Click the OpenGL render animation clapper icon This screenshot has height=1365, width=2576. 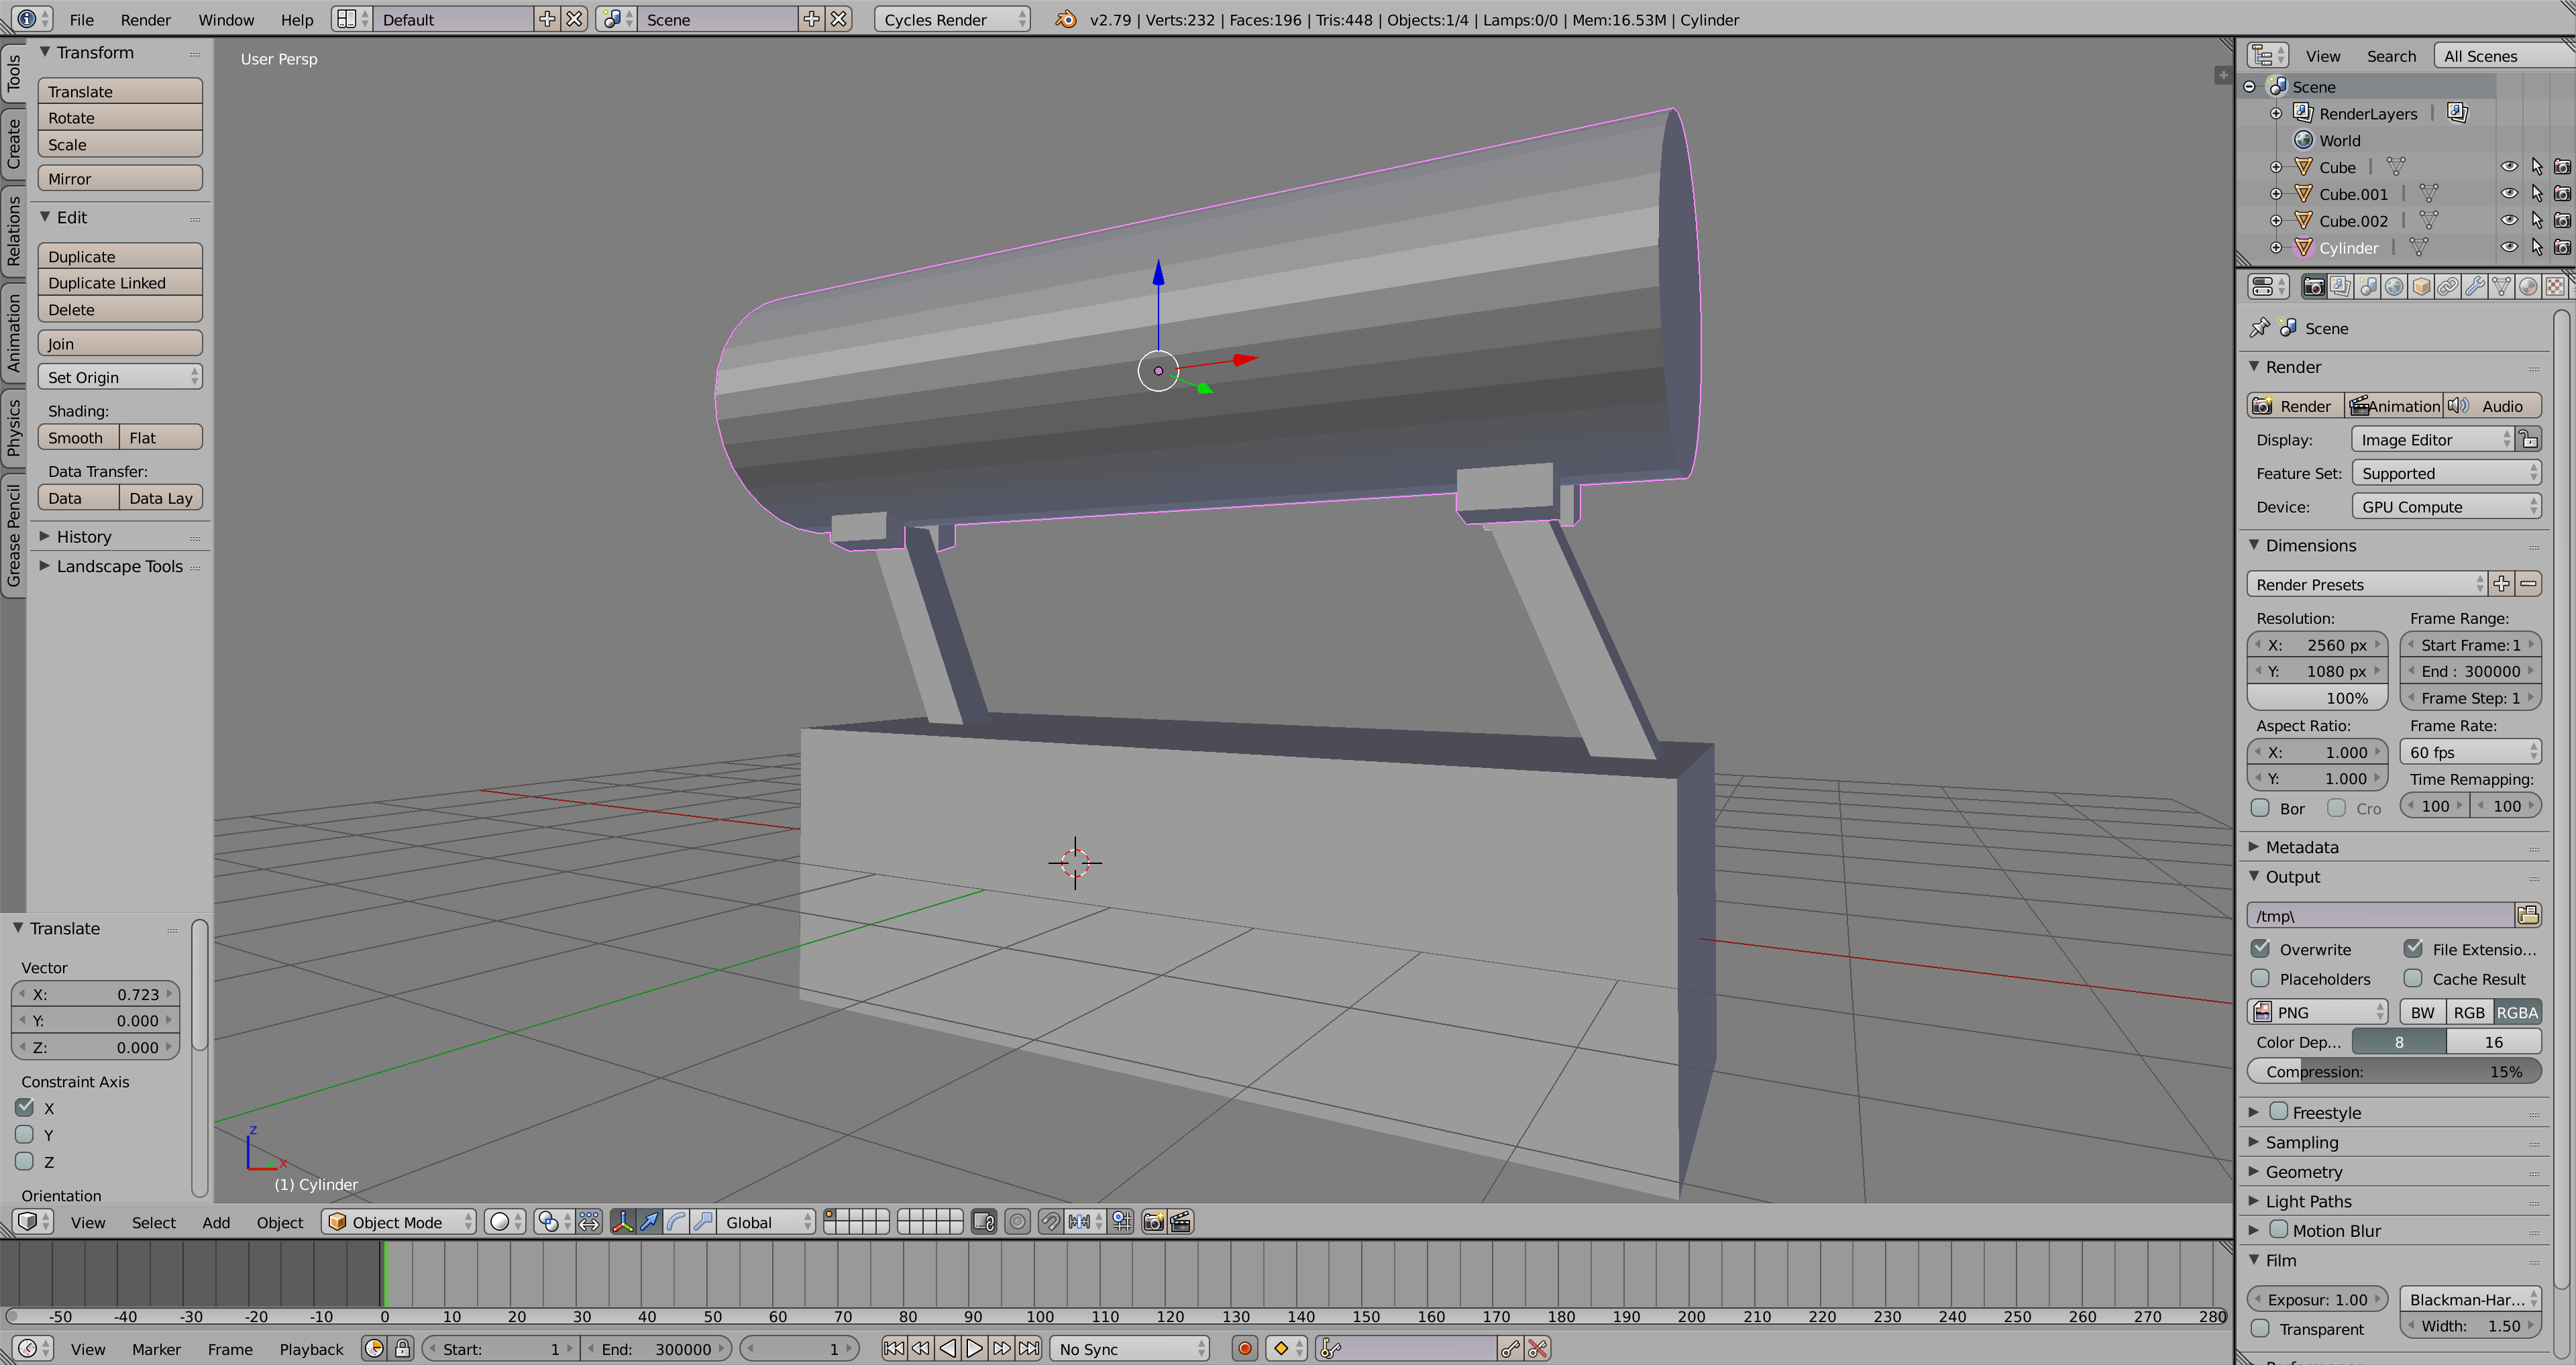pyautogui.click(x=1181, y=1222)
